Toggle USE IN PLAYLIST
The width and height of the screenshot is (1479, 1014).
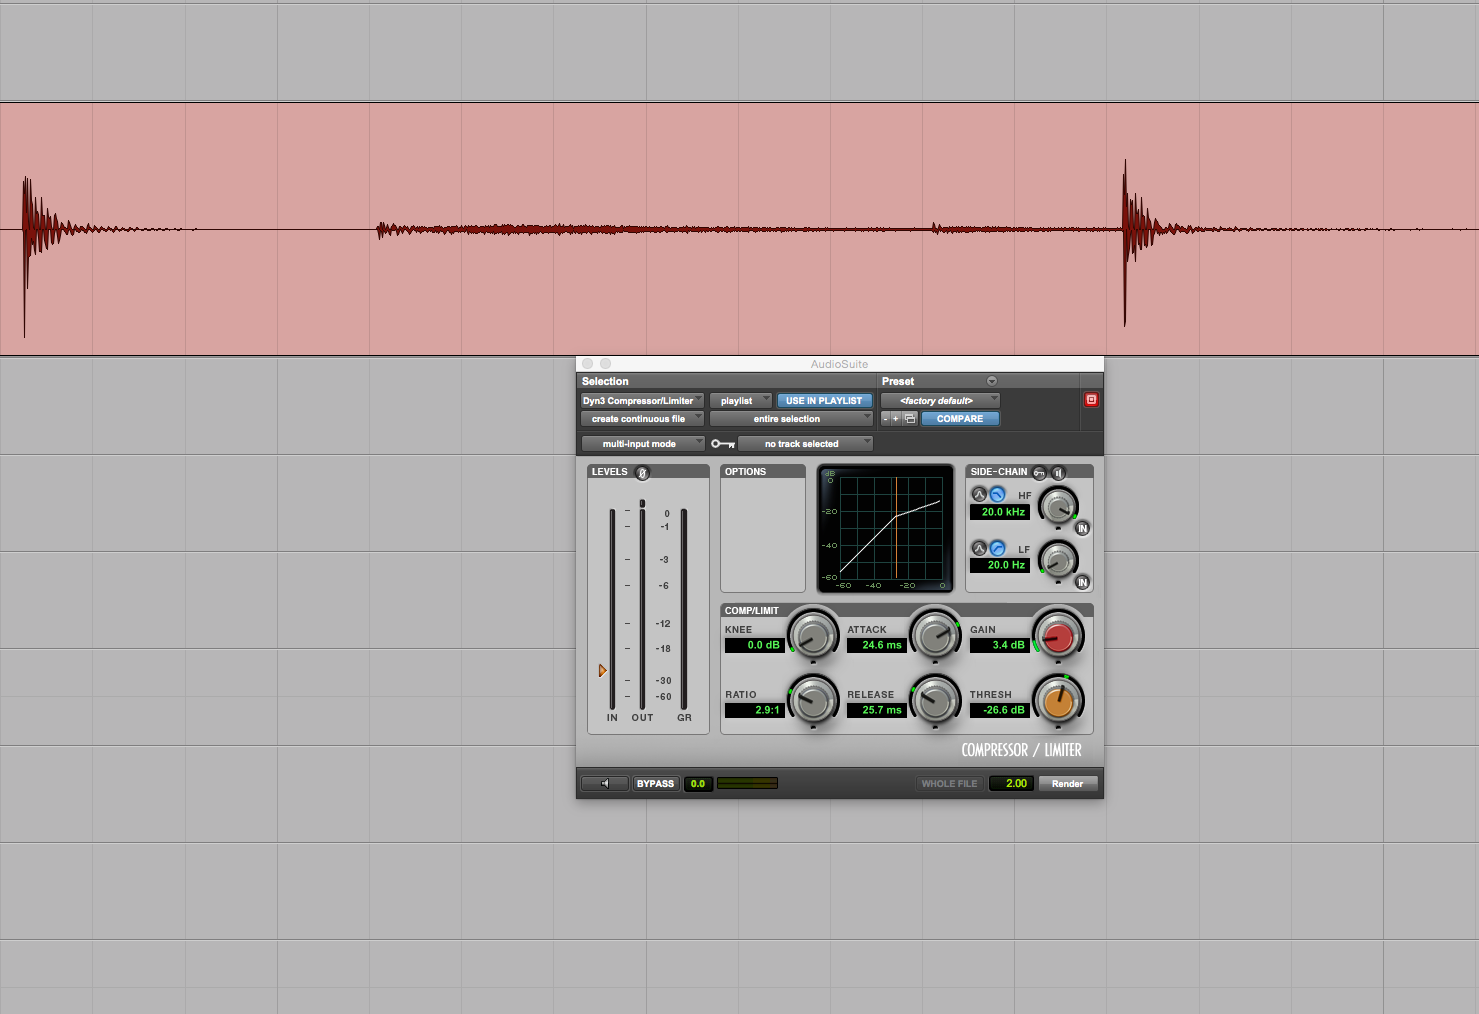click(824, 401)
